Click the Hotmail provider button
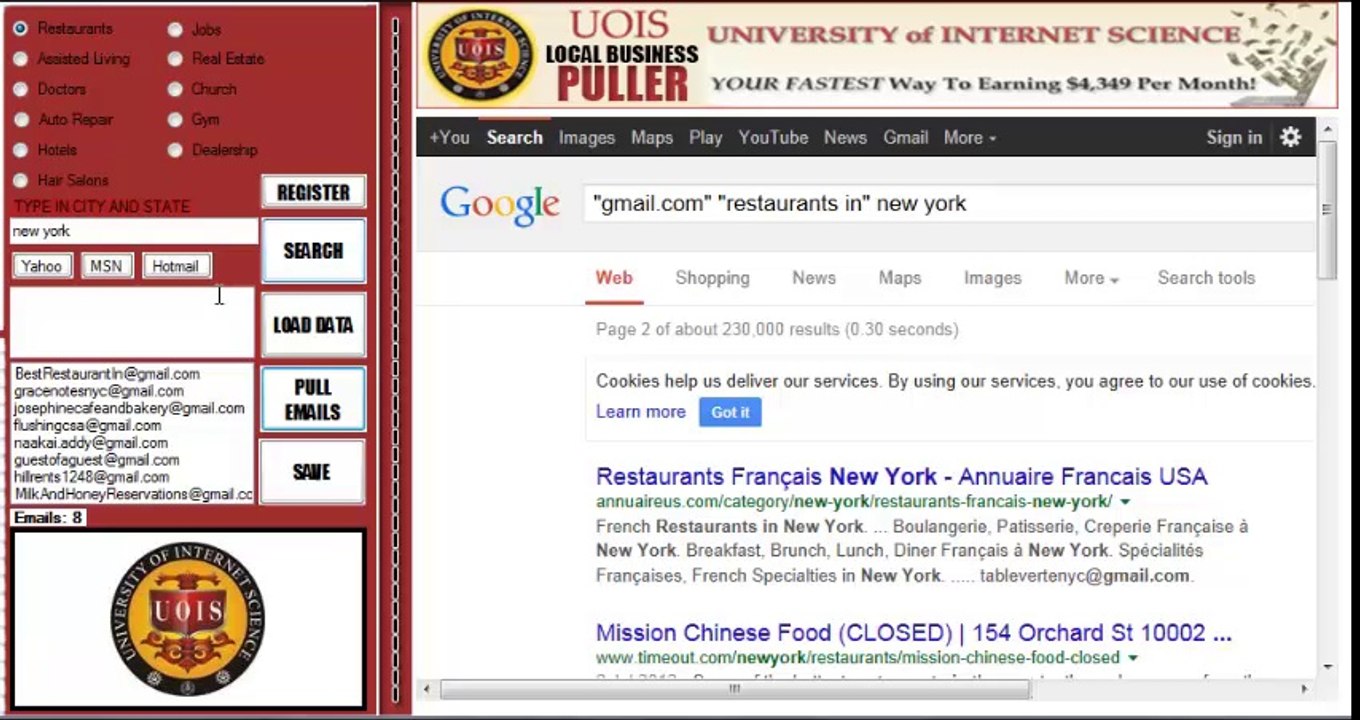 point(176,266)
